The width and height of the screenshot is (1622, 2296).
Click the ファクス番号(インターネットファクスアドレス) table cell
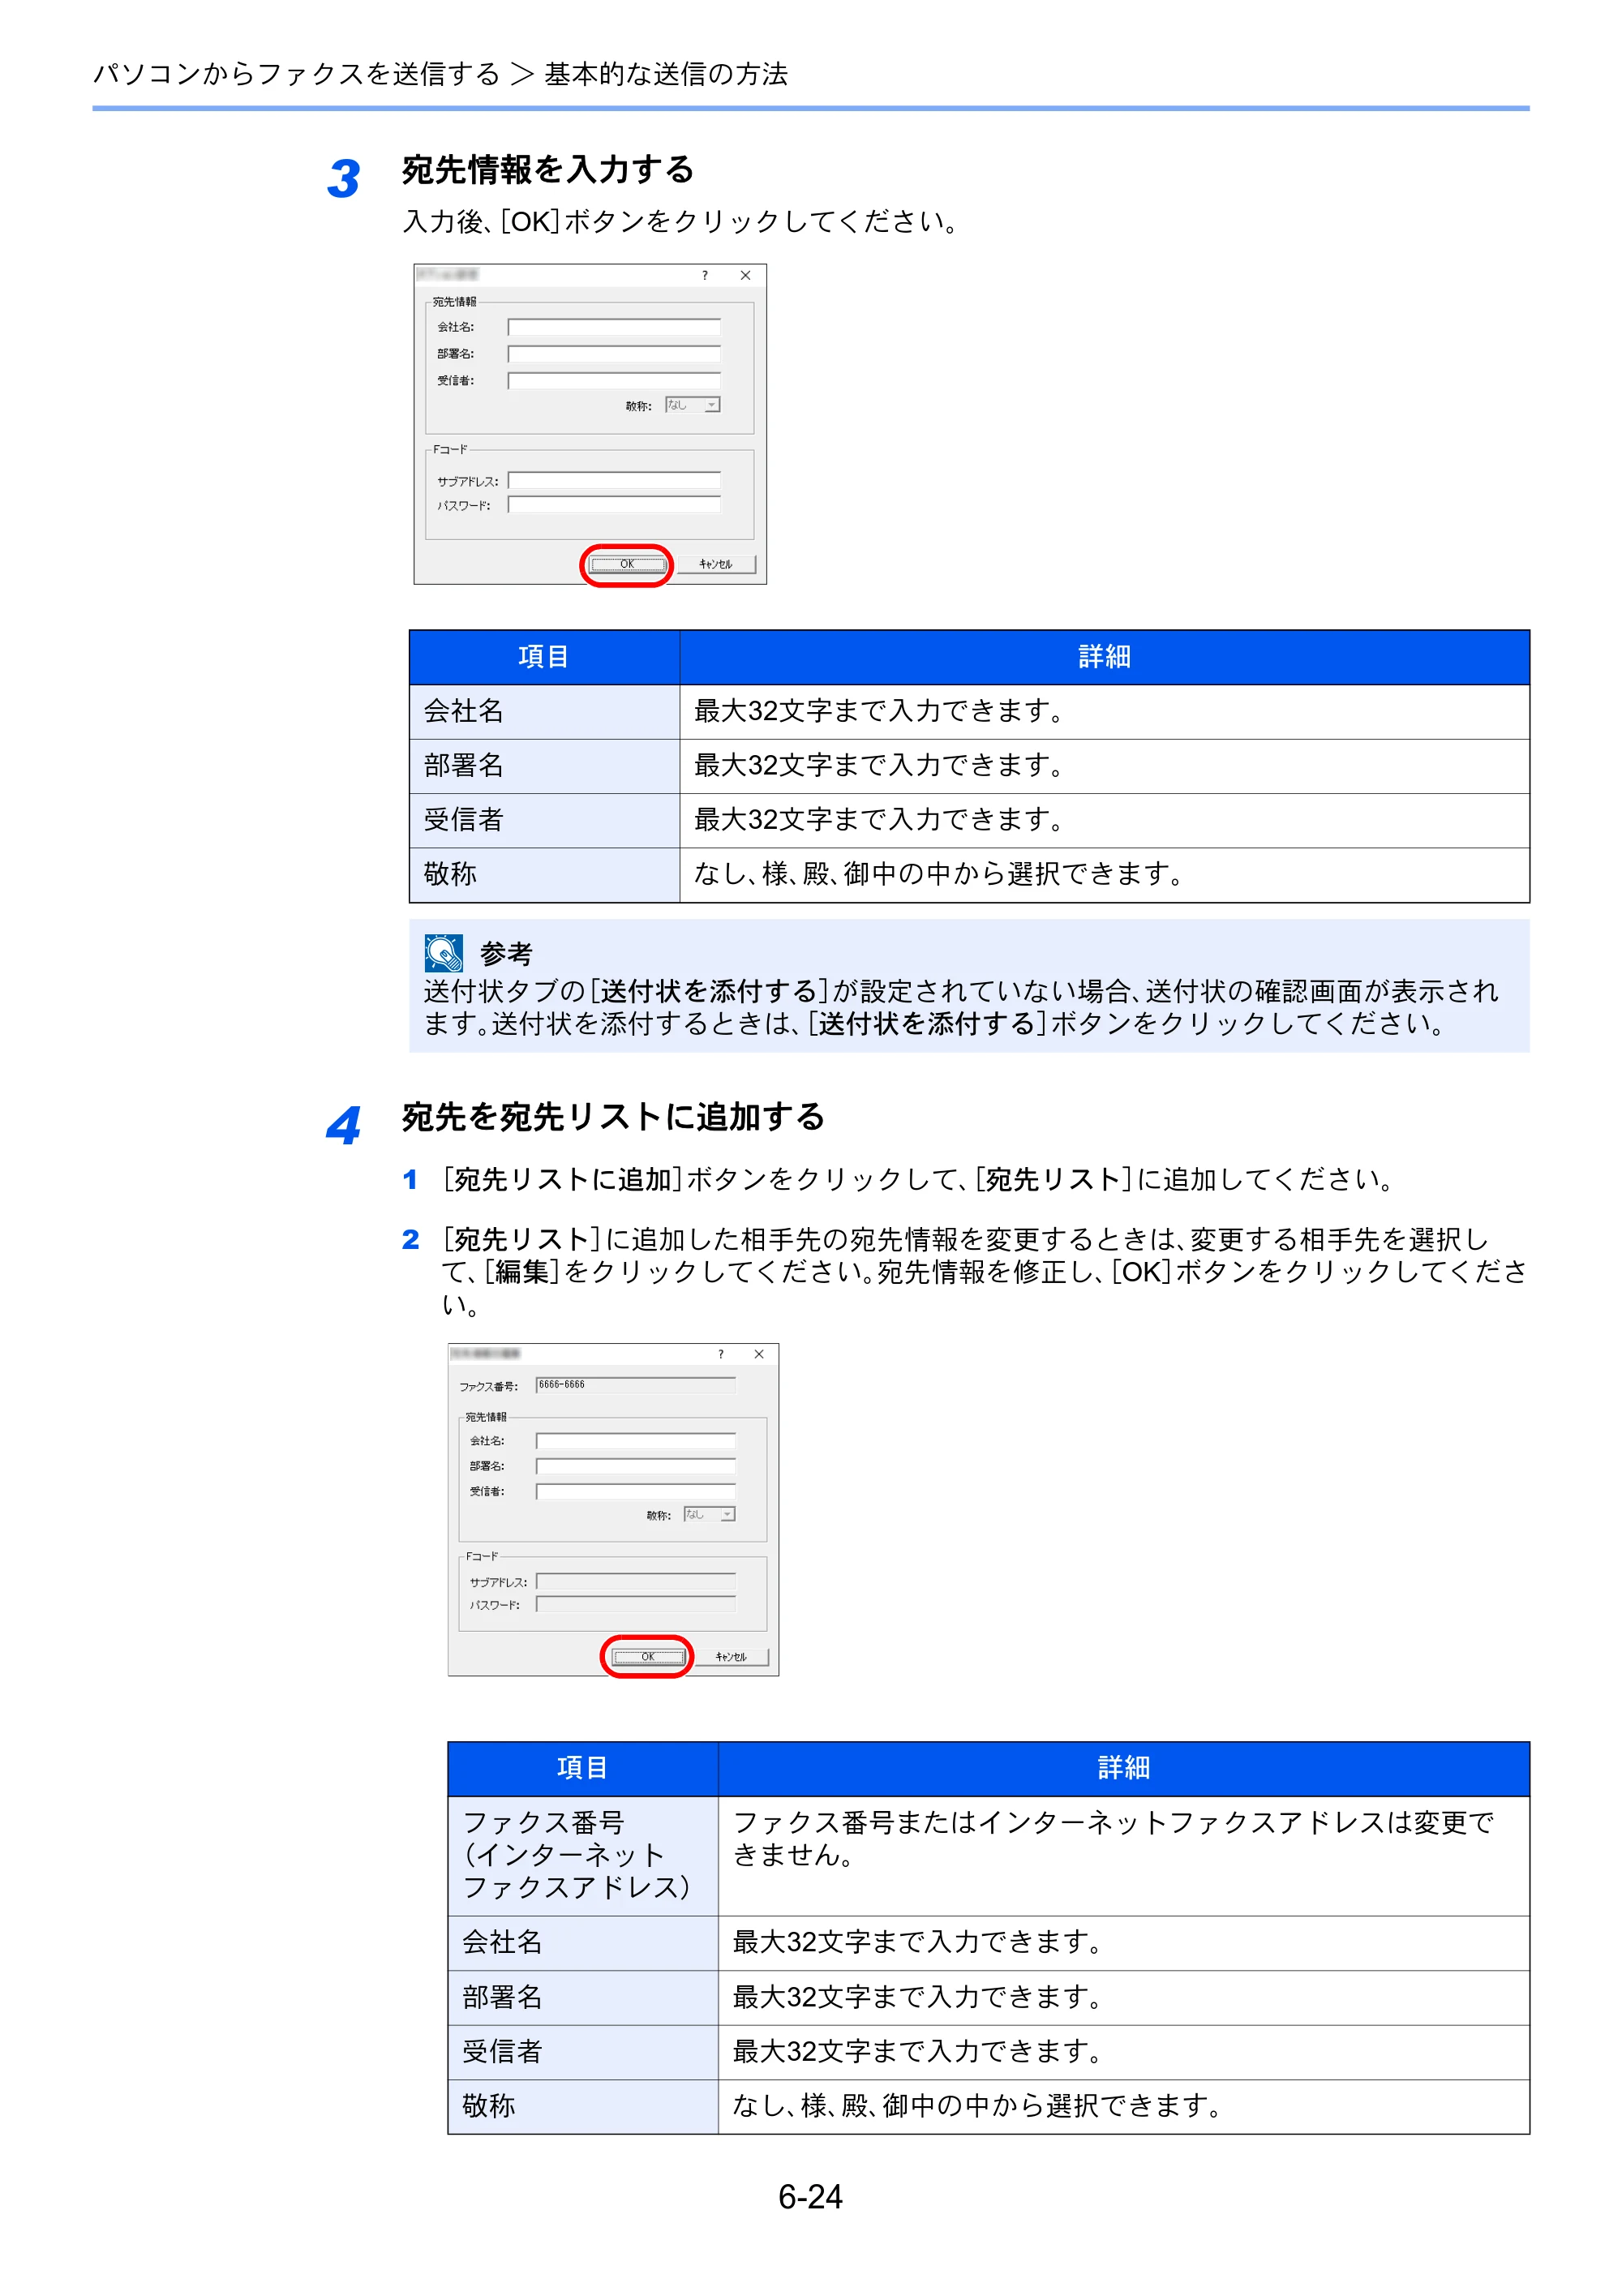(583, 1856)
